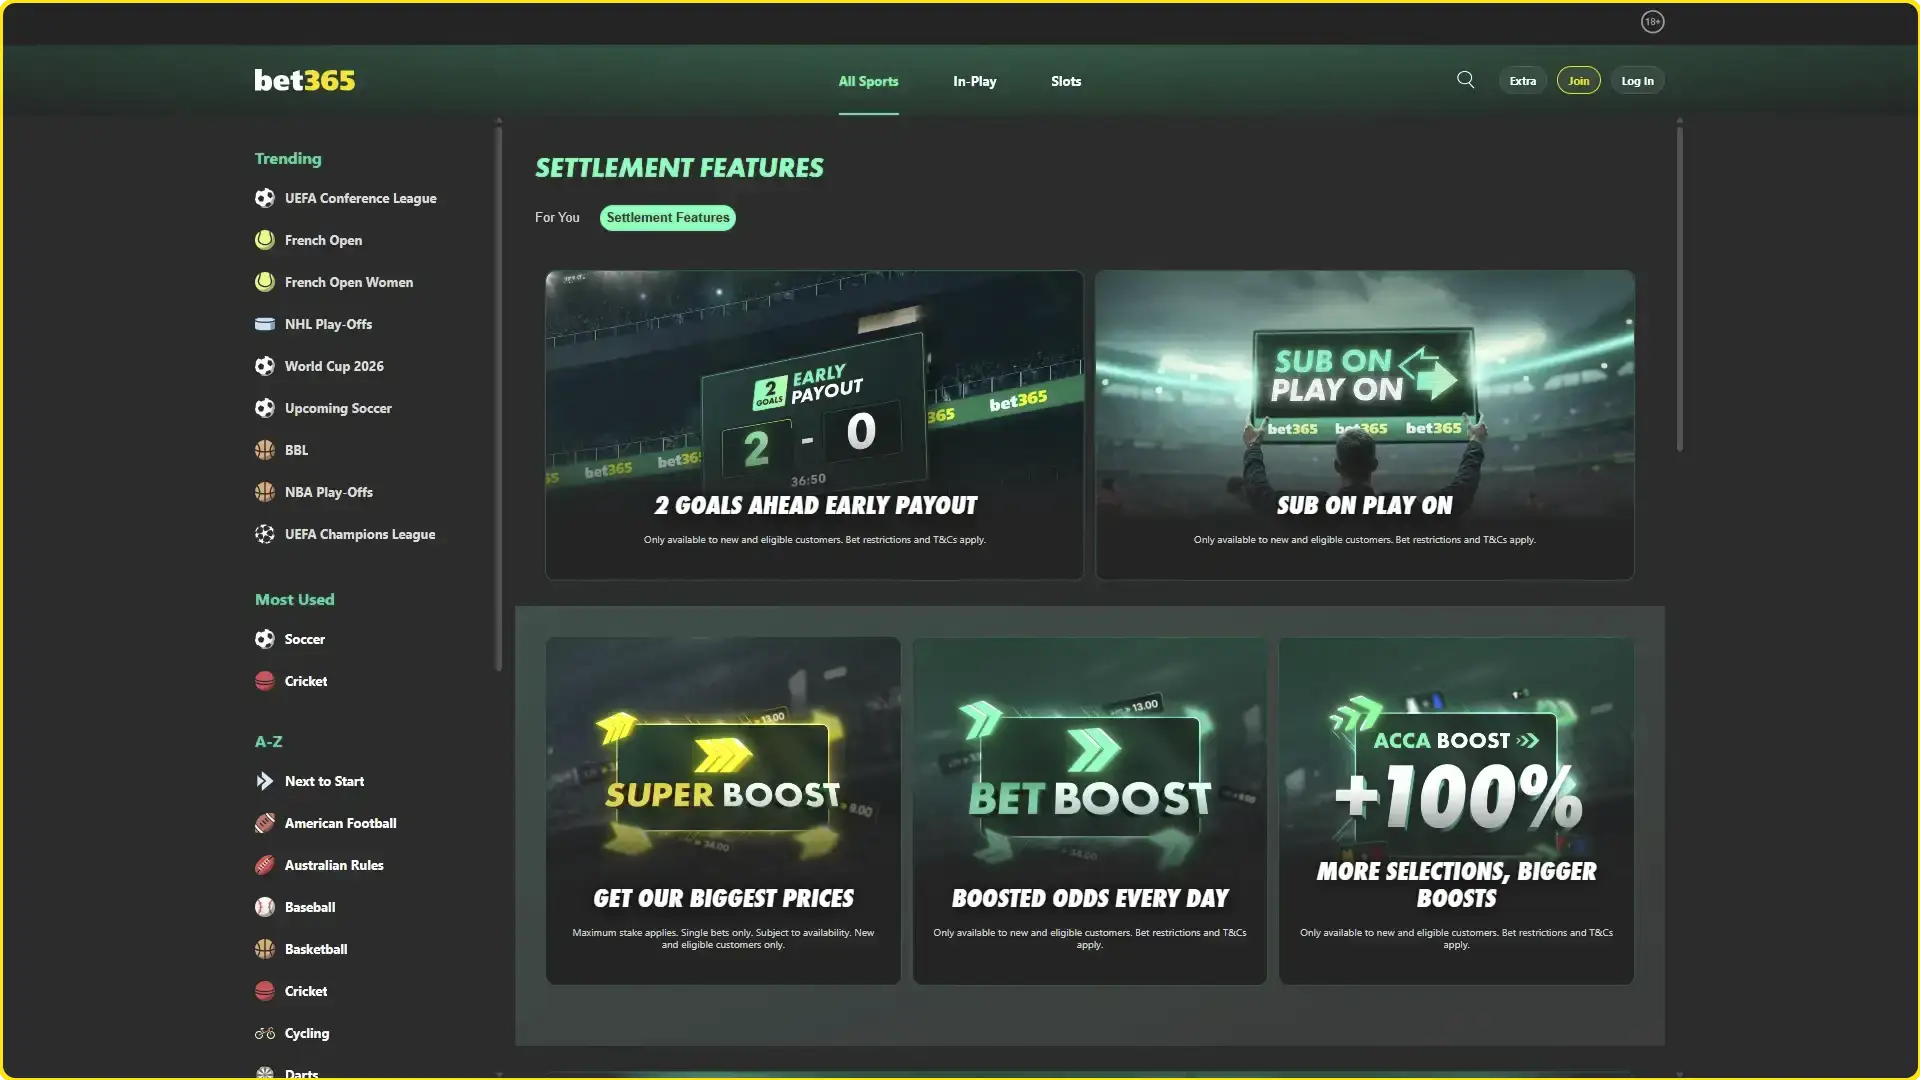Image resolution: width=1920 pixels, height=1080 pixels.
Task: Open the In-Play tab
Action: pos(974,81)
